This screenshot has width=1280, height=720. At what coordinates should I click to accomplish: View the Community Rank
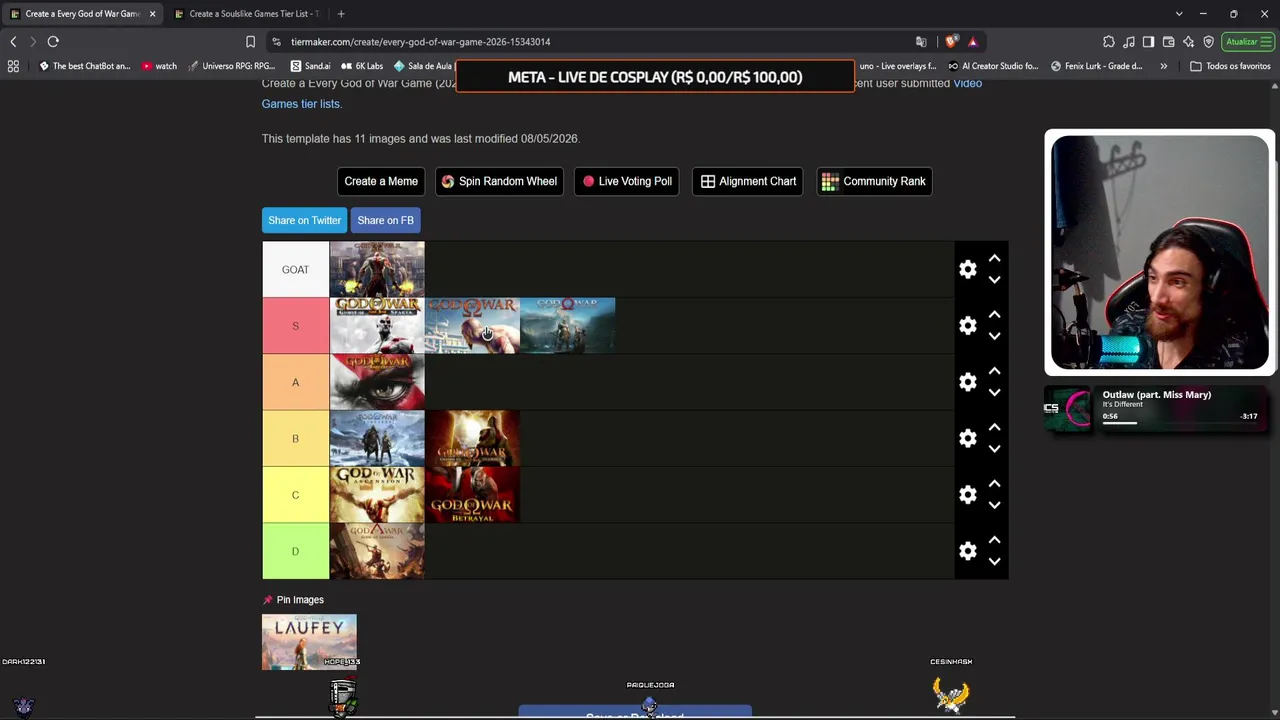tap(875, 181)
